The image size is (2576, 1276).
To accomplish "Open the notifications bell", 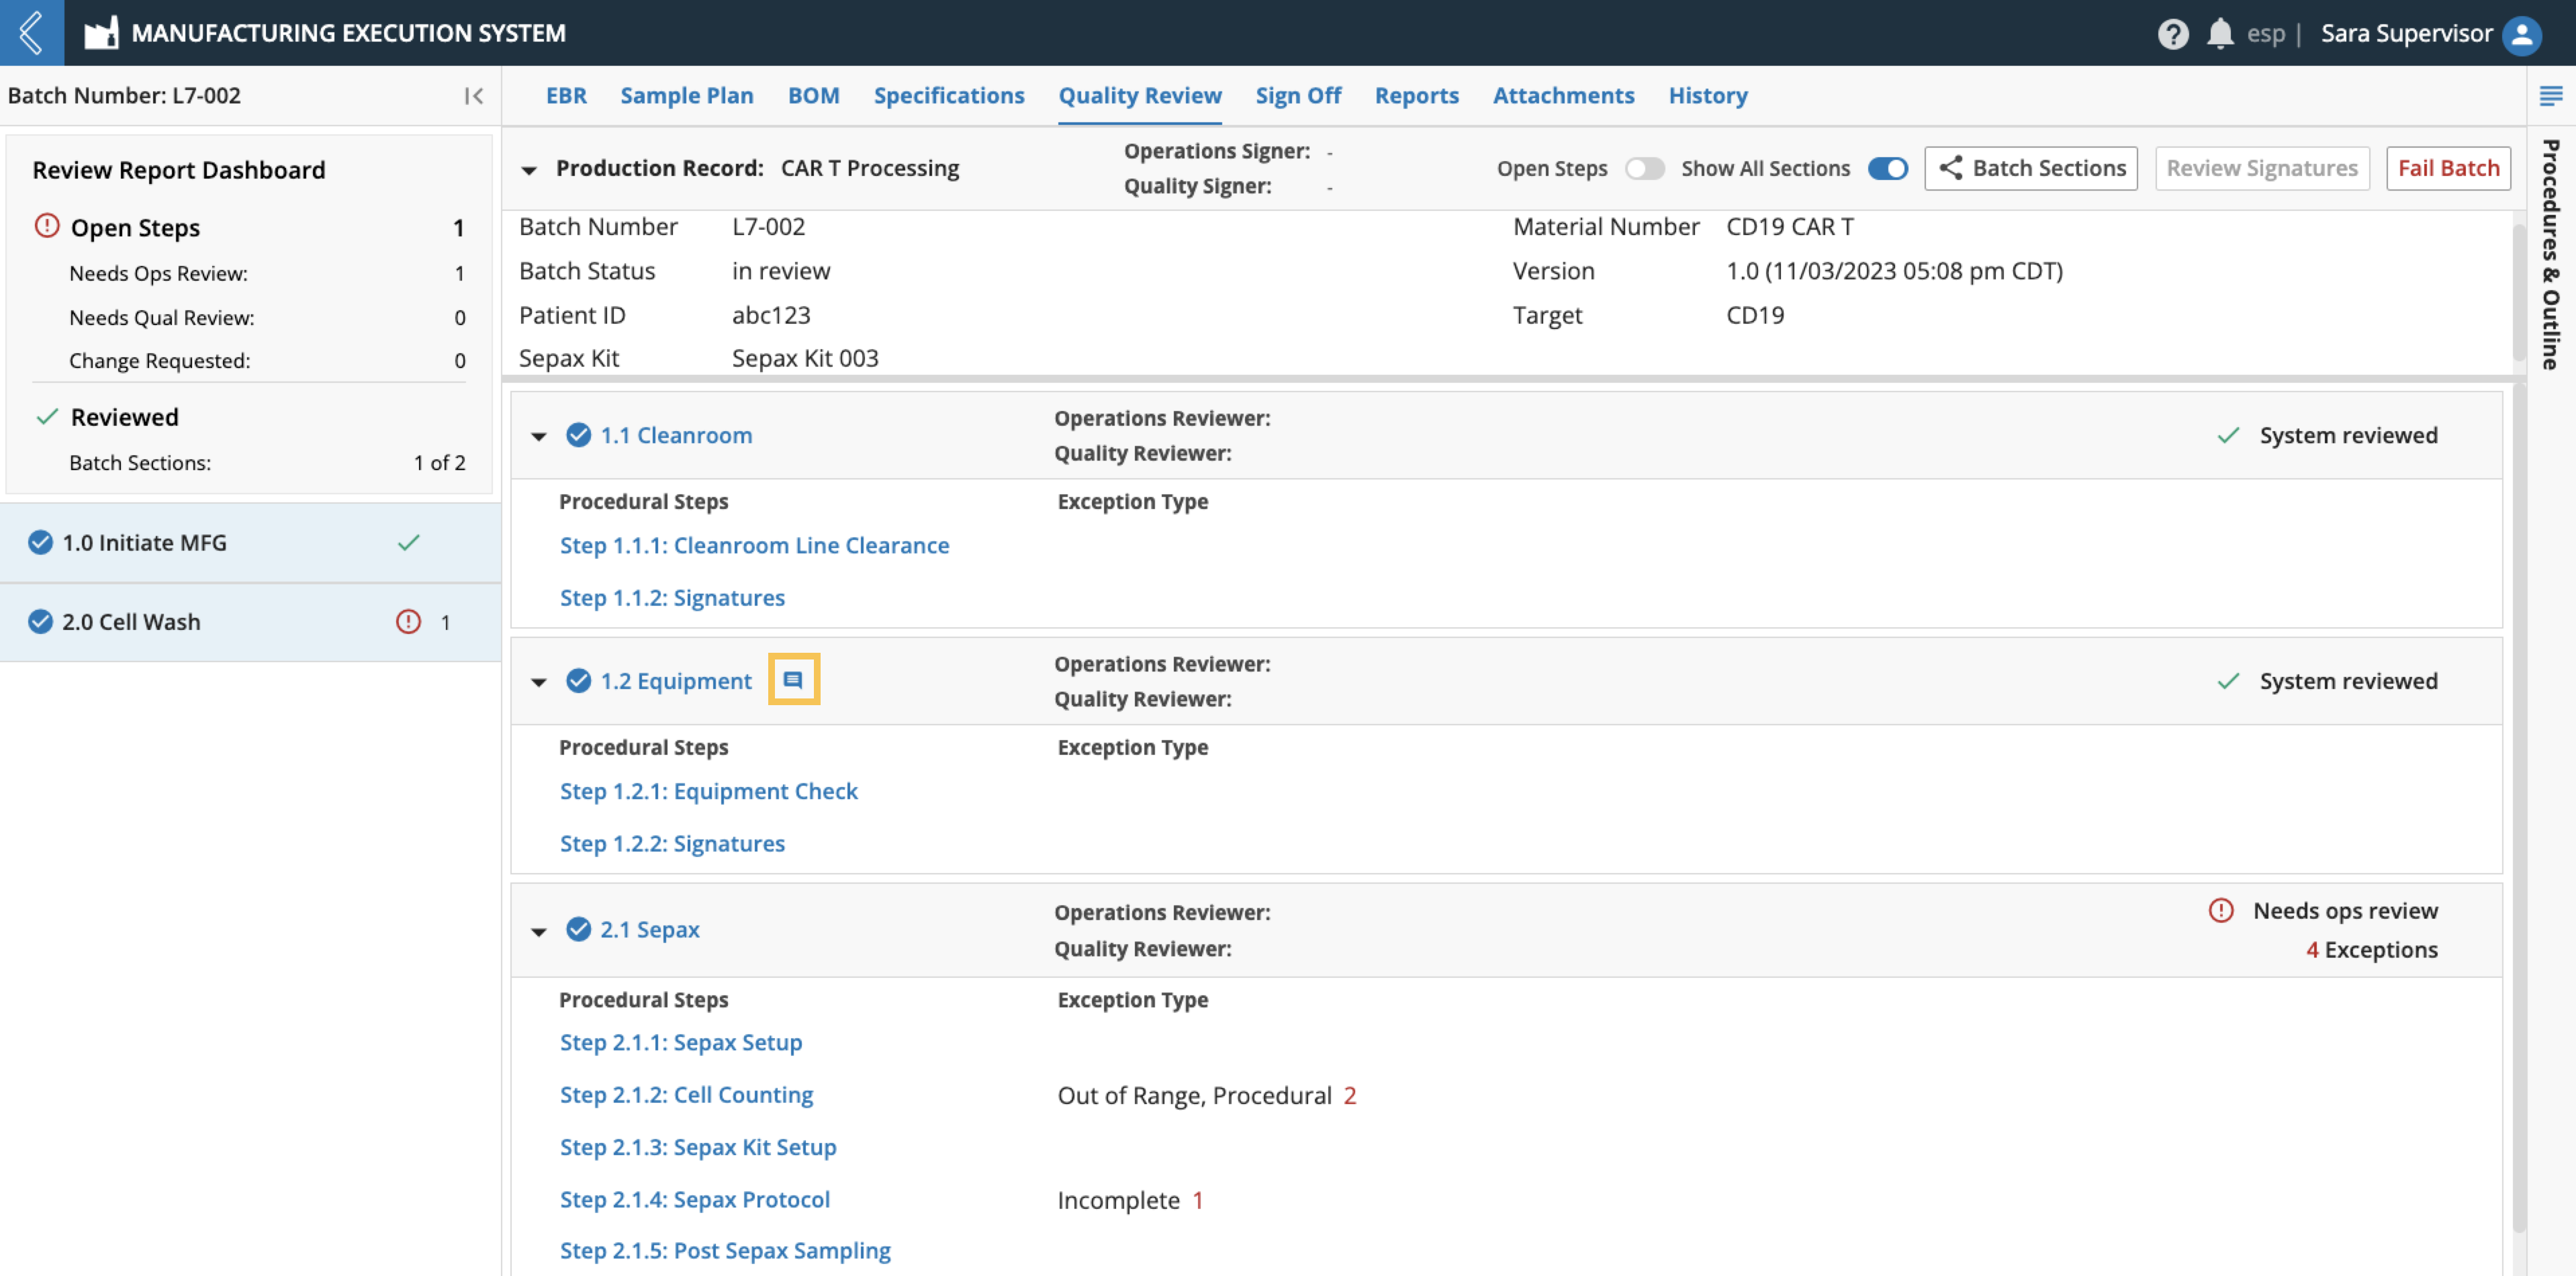I will [2219, 33].
